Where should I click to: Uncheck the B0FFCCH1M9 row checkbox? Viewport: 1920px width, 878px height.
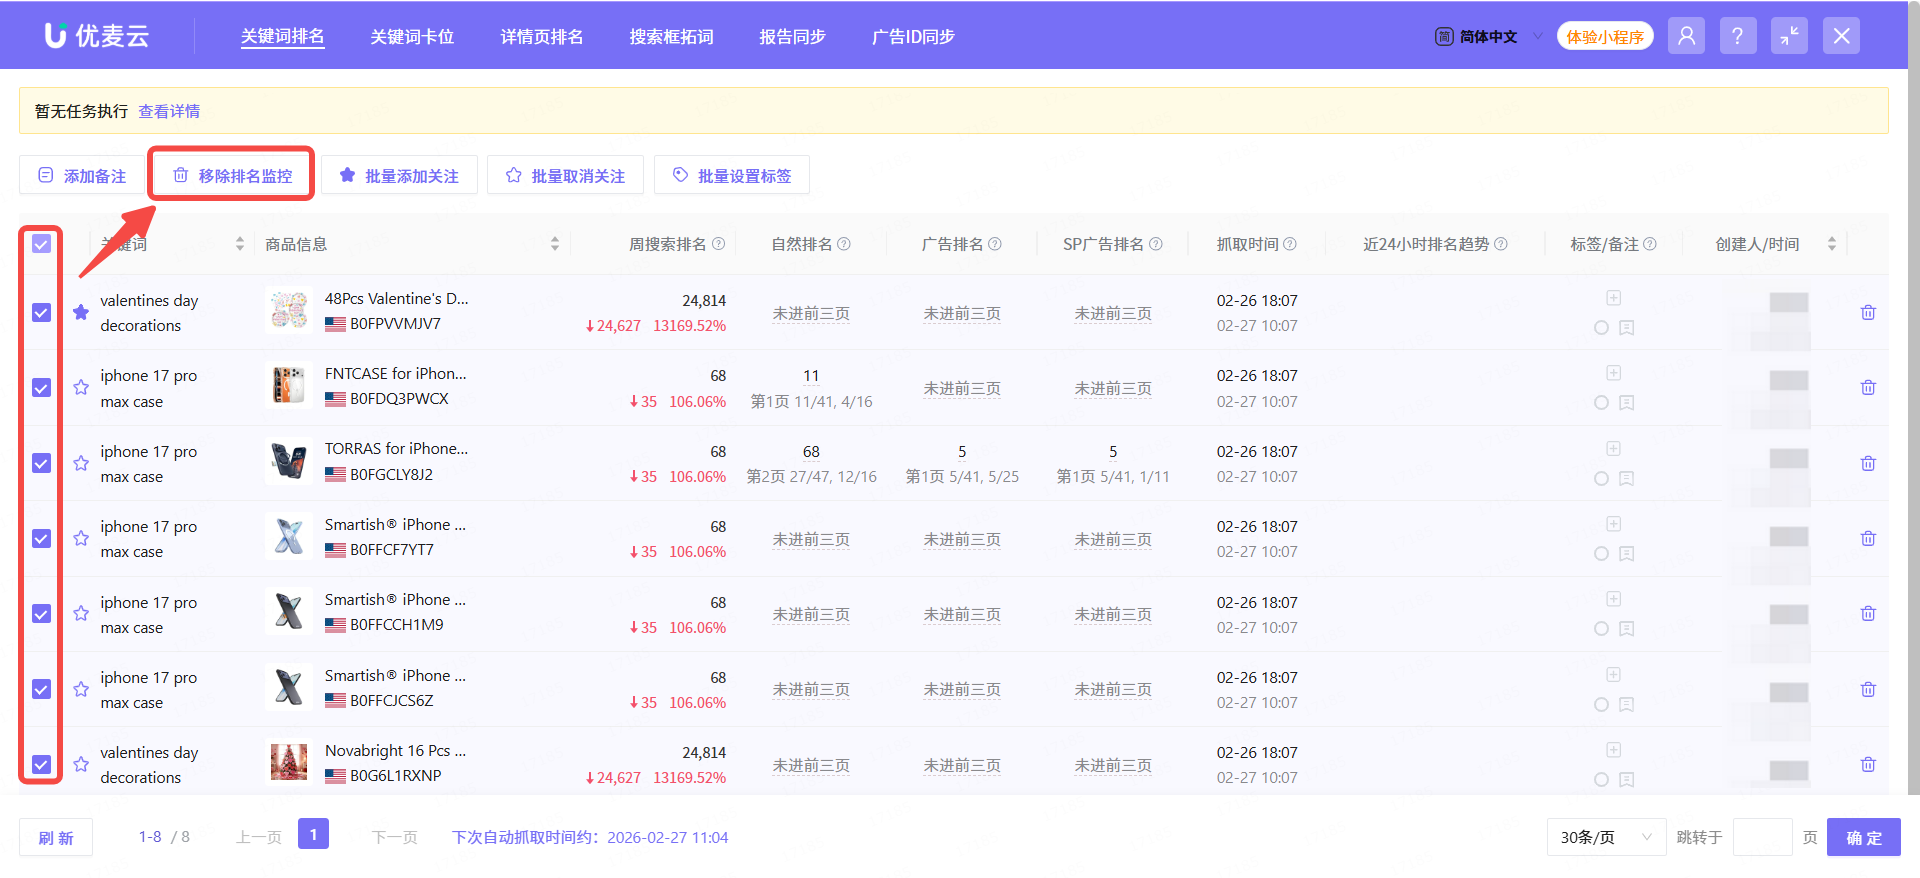tap(41, 613)
